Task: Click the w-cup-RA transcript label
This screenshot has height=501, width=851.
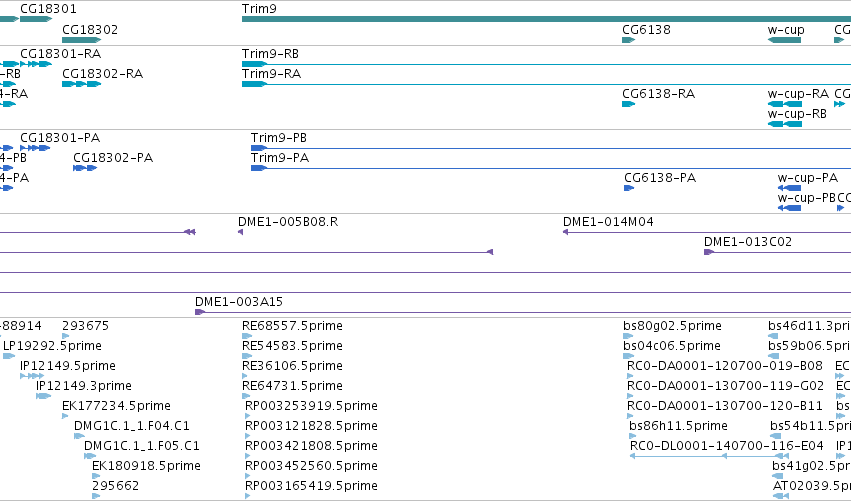Action: 798,94
